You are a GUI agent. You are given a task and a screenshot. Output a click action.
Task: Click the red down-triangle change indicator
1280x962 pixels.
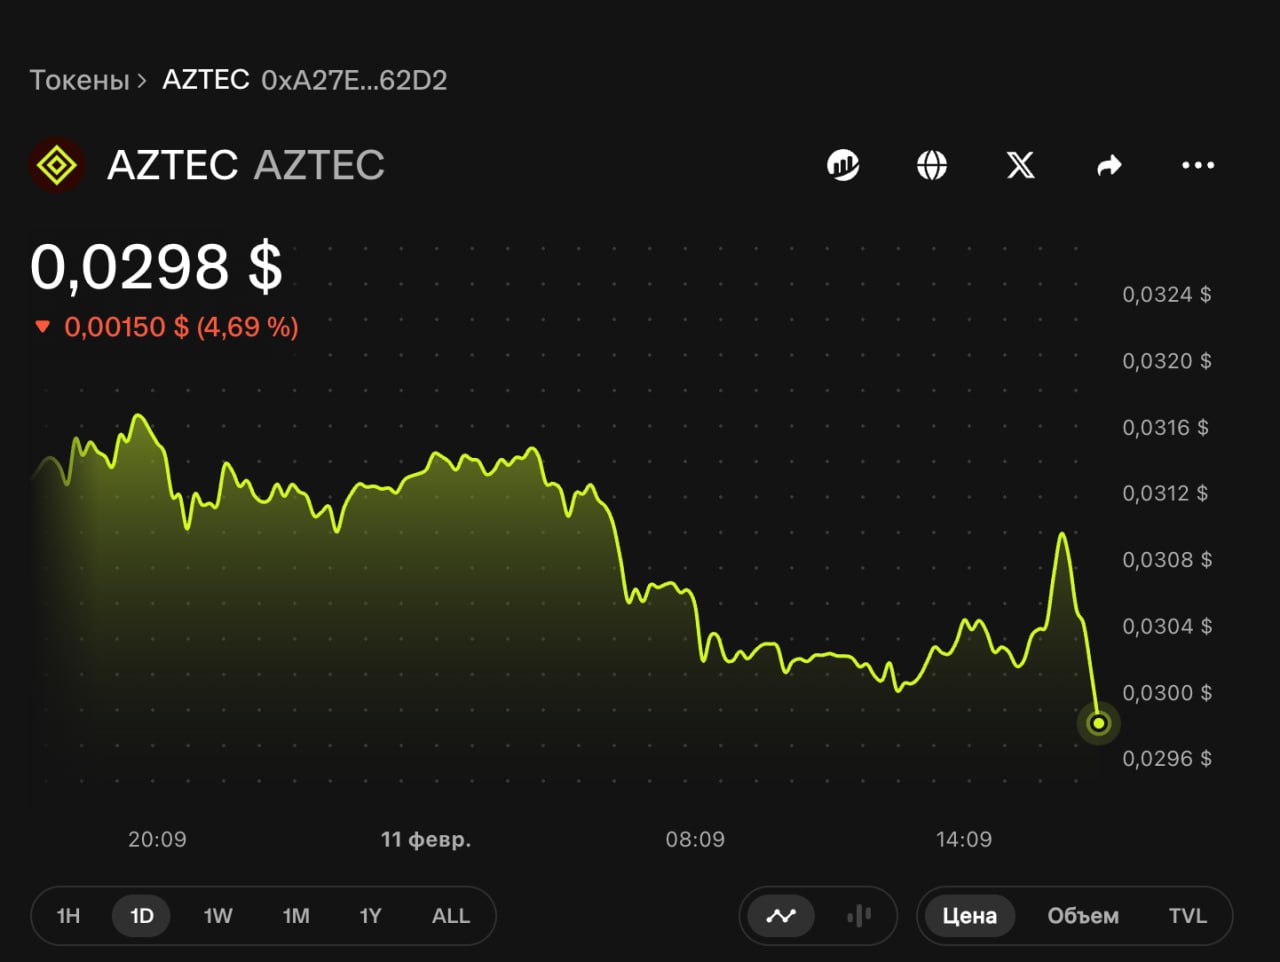42,327
